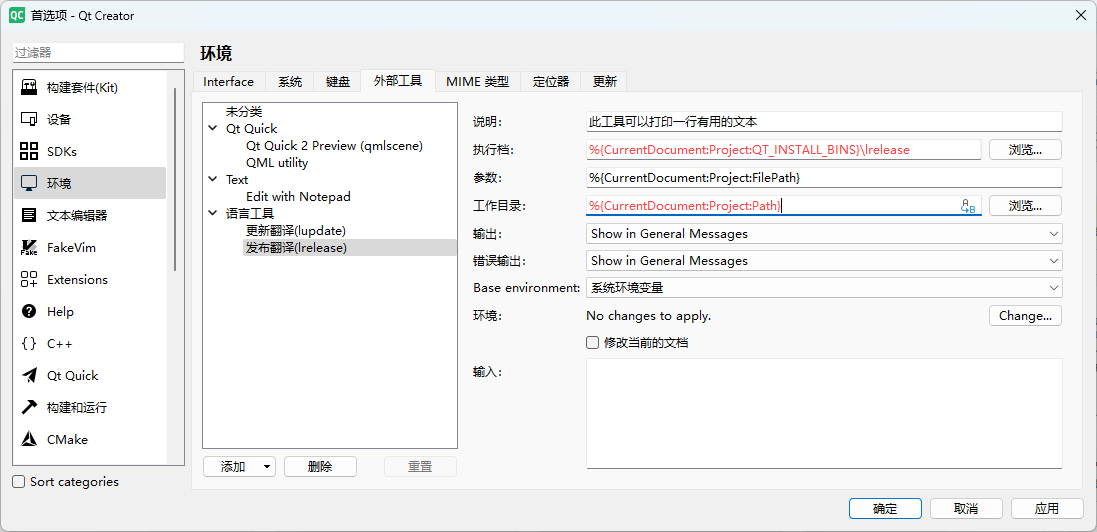Click the 执行档 executable path field
This screenshot has width=1097, height=532.
click(x=784, y=150)
